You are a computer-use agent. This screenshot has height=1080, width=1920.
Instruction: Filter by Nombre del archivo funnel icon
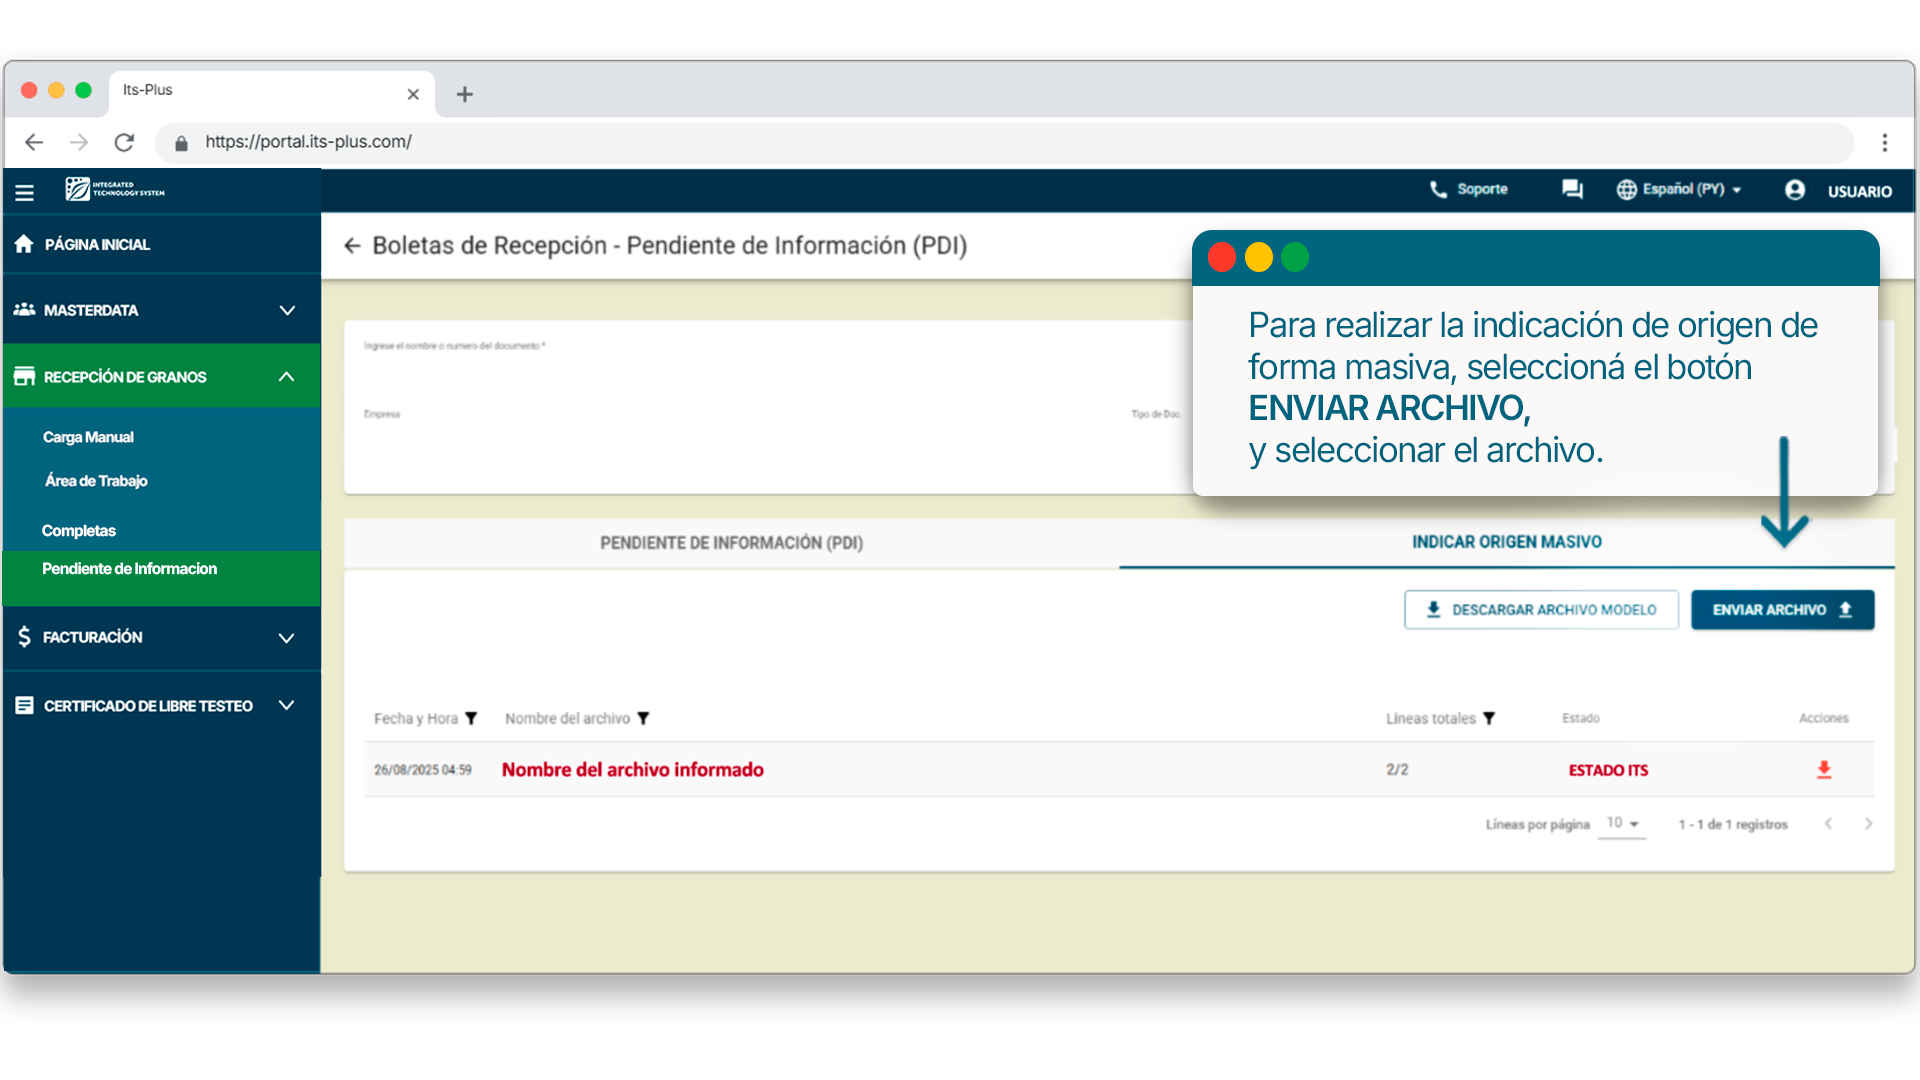pos(643,719)
